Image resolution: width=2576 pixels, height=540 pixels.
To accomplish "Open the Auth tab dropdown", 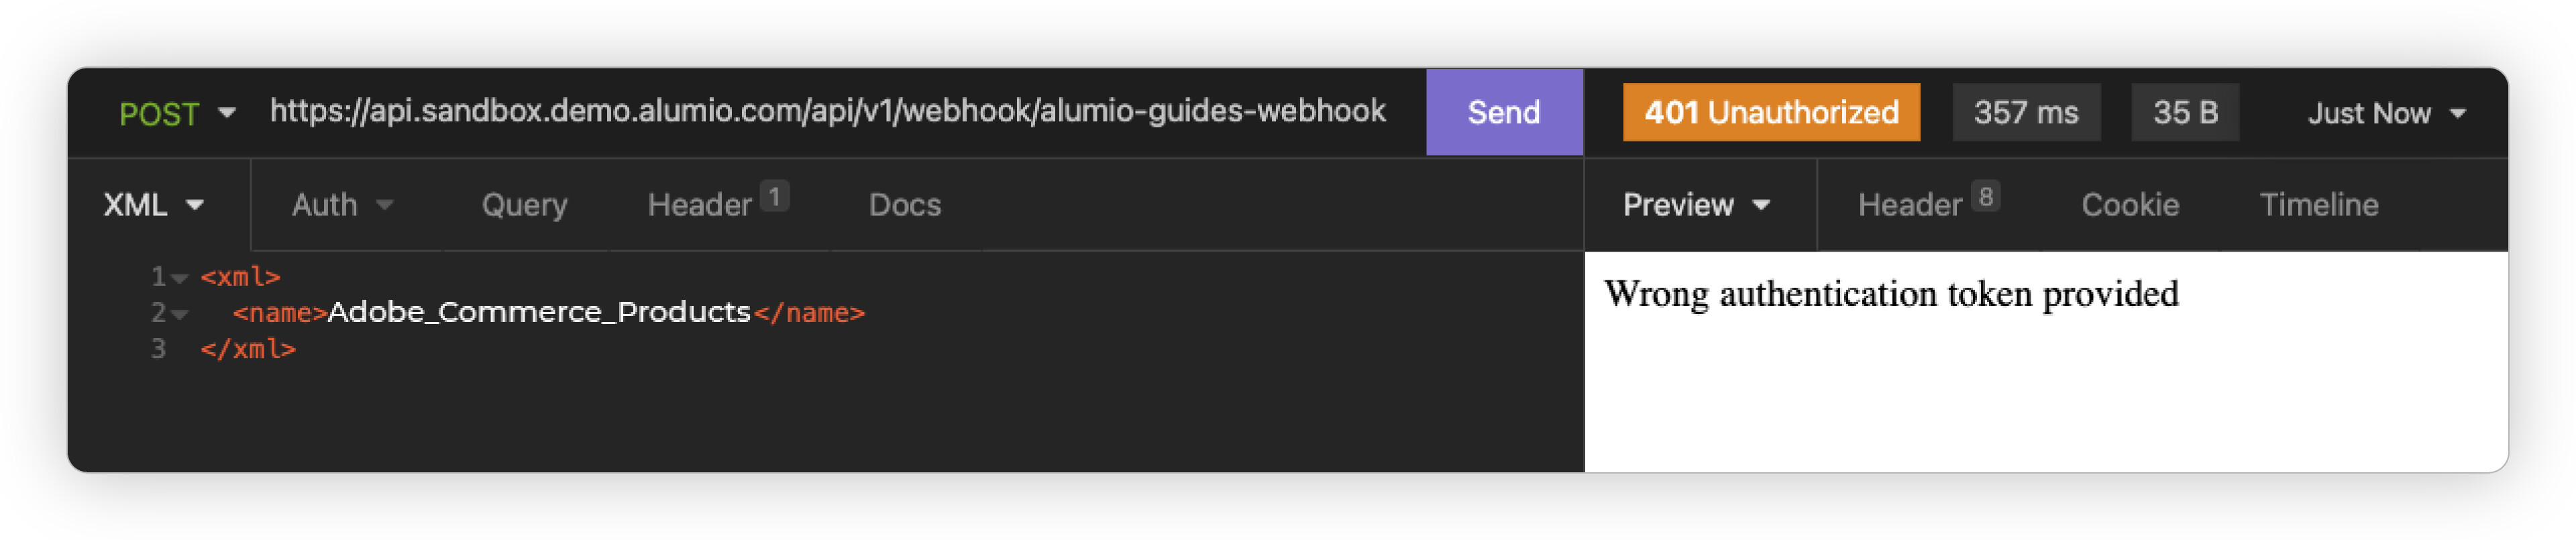I will tap(341, 205).
